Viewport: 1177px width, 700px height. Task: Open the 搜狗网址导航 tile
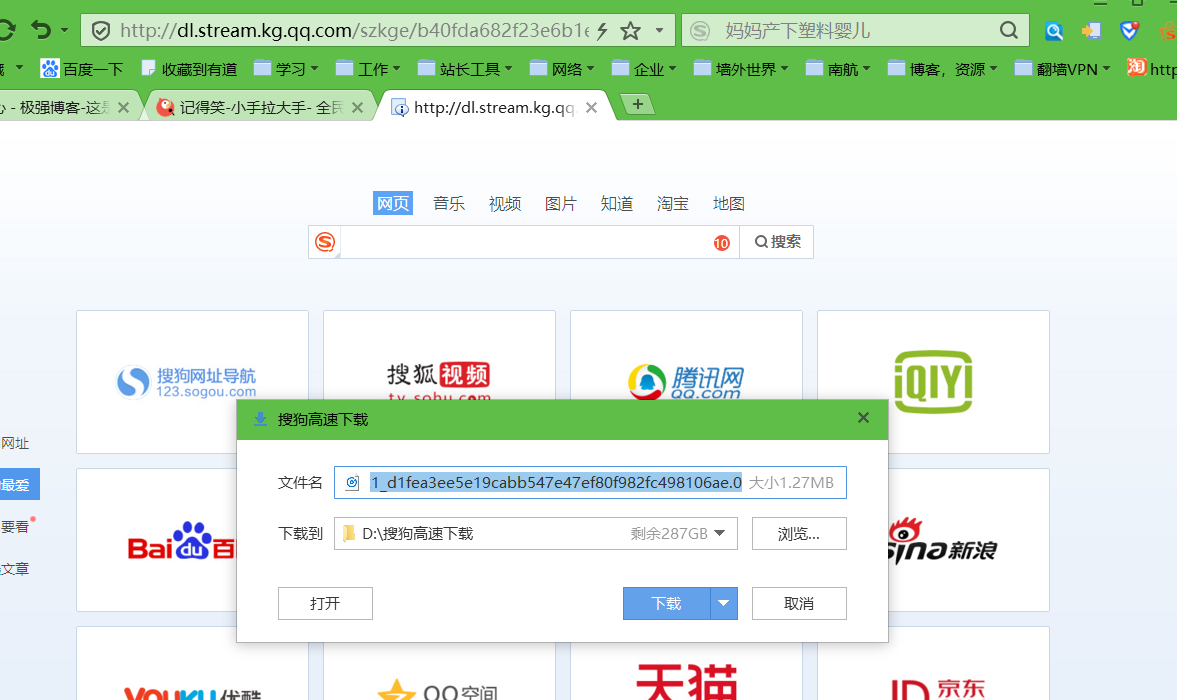[x=192, y=381]
